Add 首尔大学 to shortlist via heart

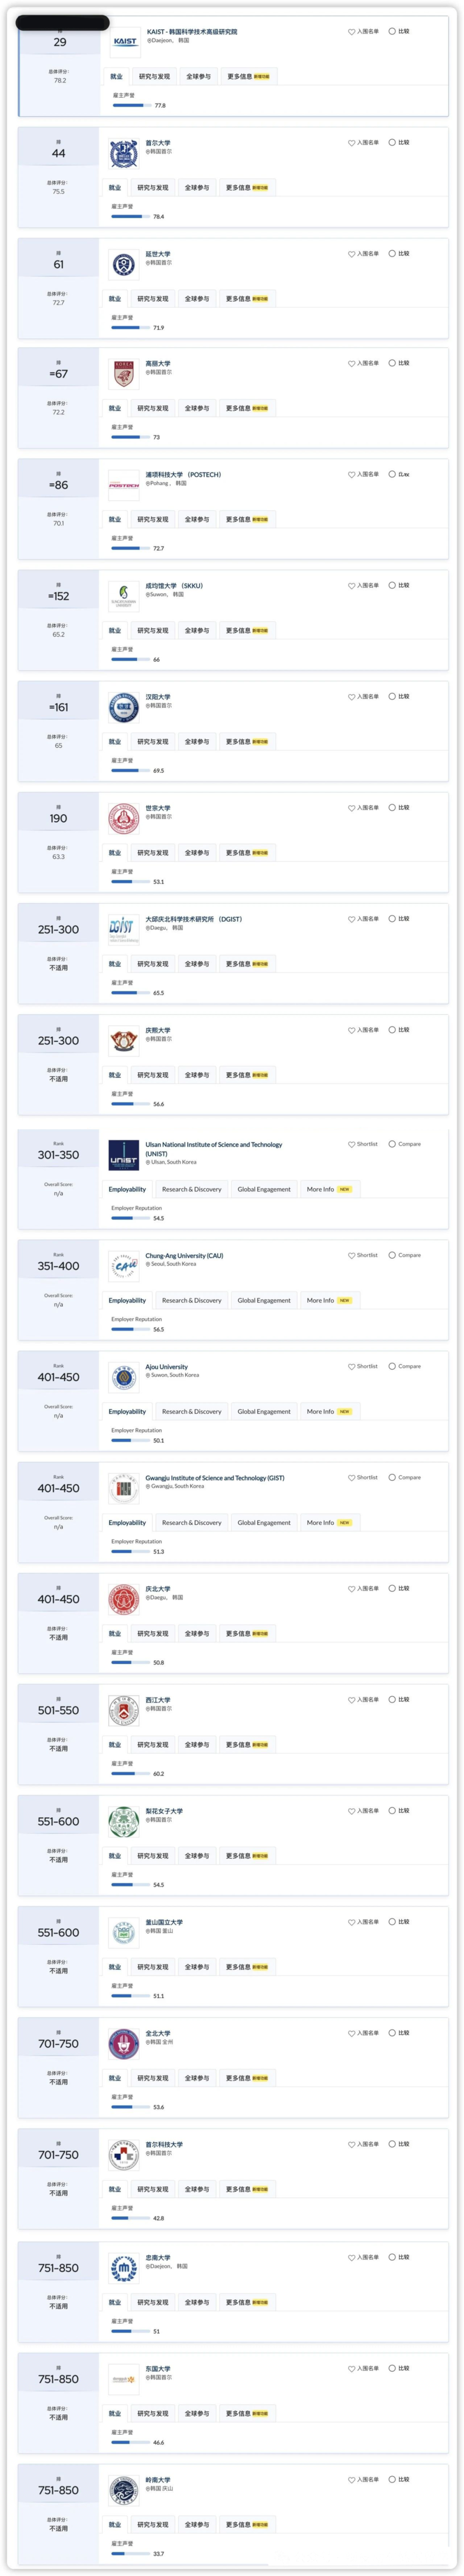351,142
